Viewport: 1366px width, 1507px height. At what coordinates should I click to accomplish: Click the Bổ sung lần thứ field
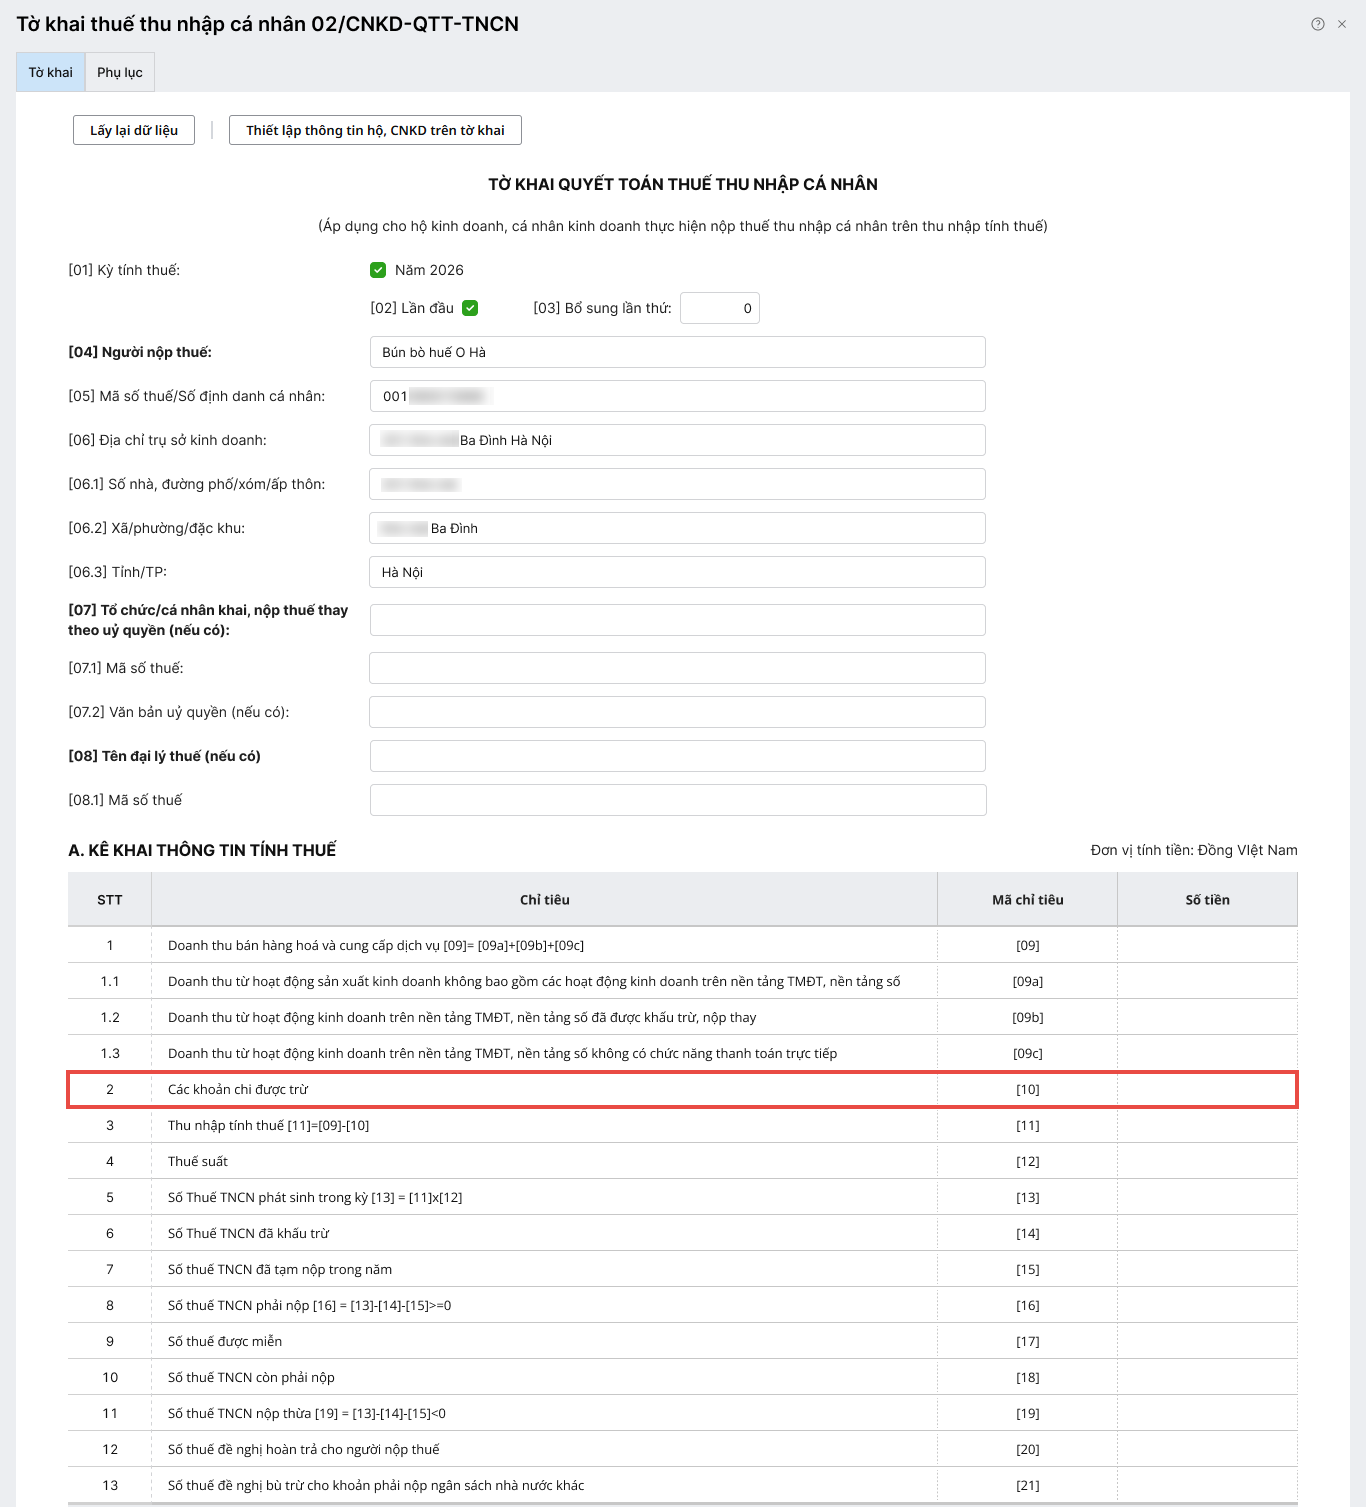[719, 308]
